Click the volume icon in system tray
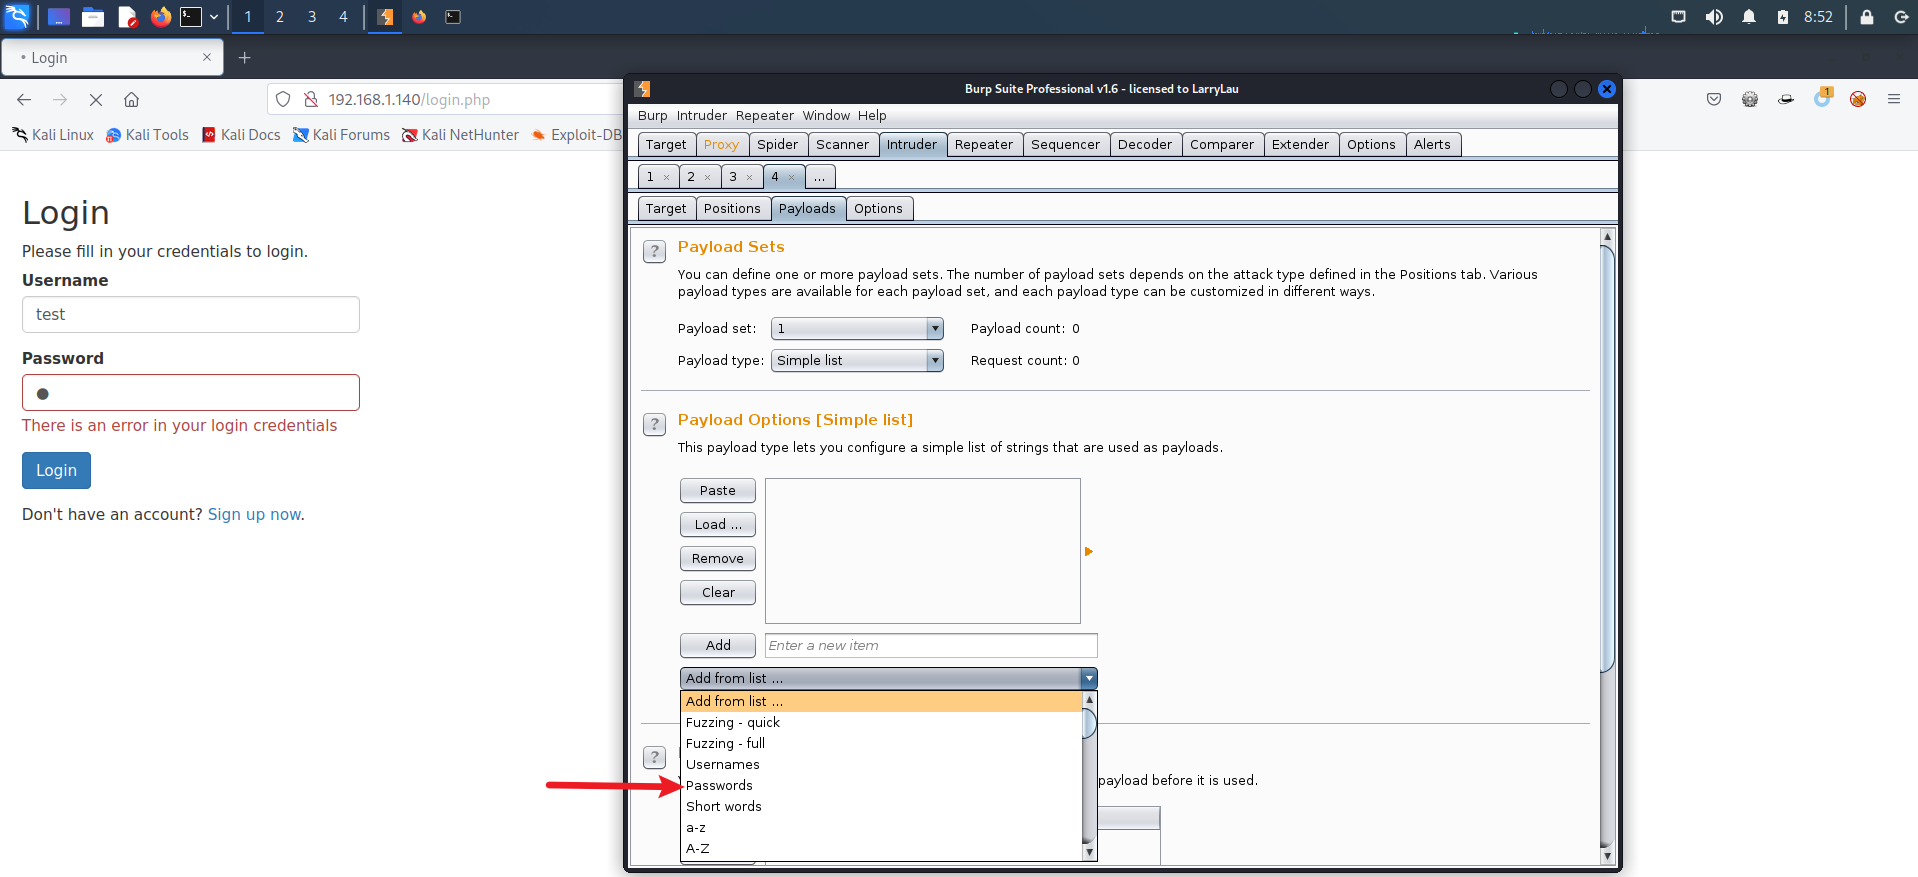1918x877 pixels. coord(1714,17)
